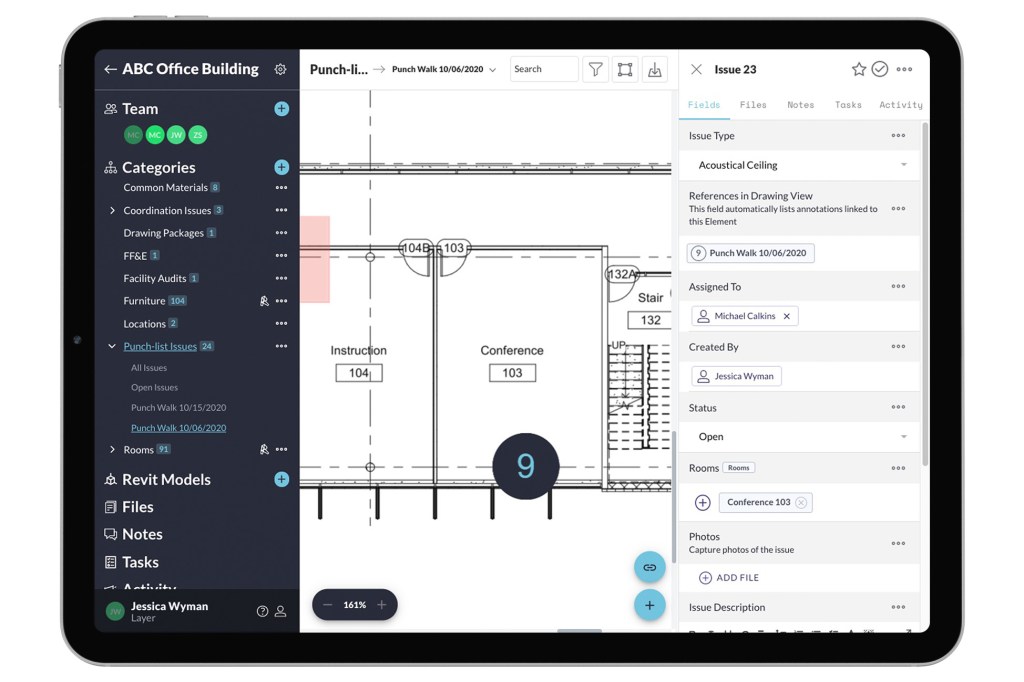Add a new team member plus icon

tap(281, 109)
